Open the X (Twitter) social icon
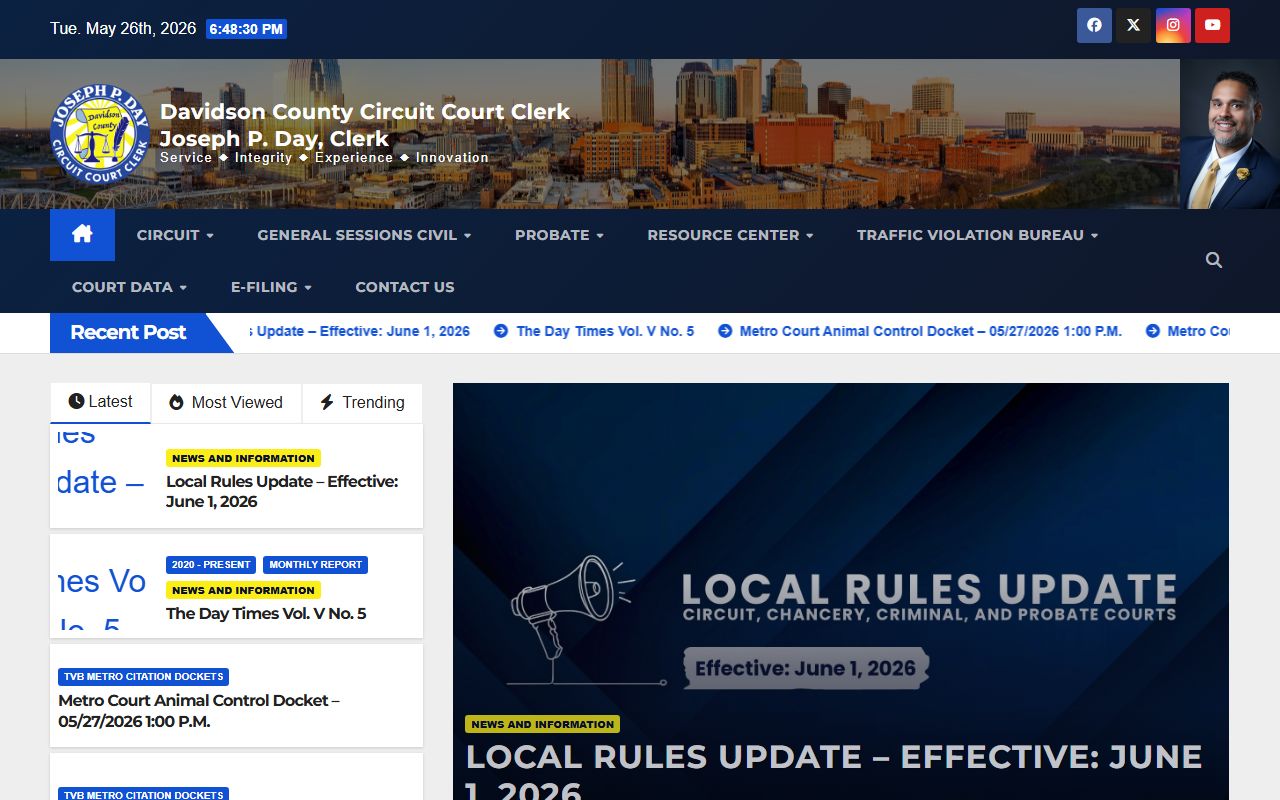1280x800 pixels. tap(1133, 26)
